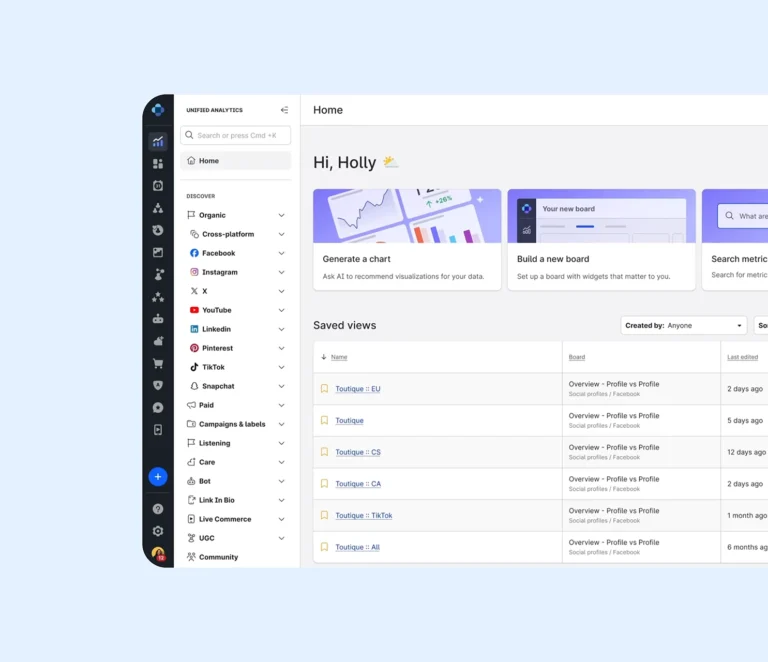Click the calendar icon in dark sidebar

[x=158, y=185]
